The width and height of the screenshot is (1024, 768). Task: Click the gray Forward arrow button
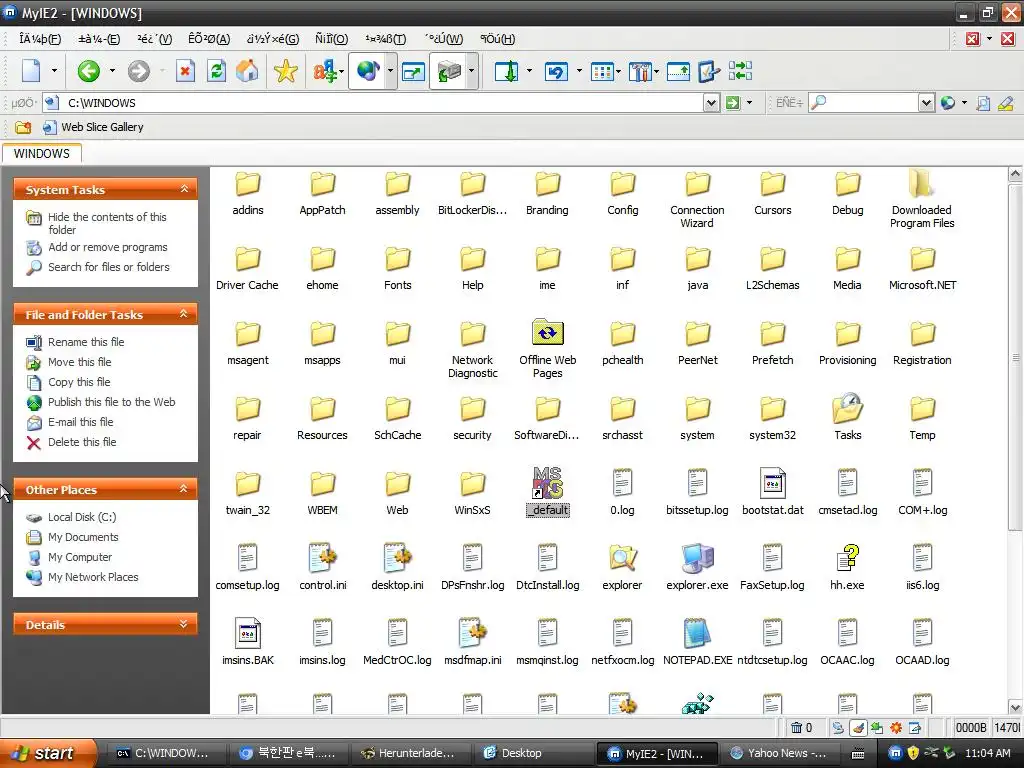click(x=138, y=71)
